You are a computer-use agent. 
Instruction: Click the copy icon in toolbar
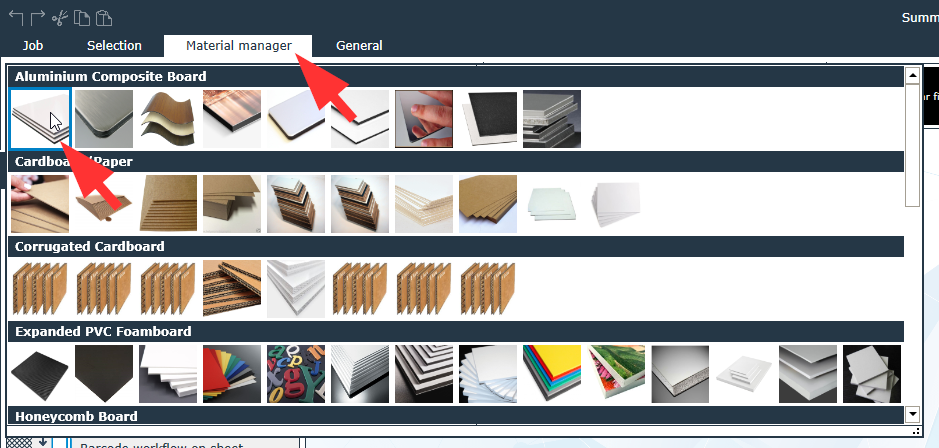(81, 18)
